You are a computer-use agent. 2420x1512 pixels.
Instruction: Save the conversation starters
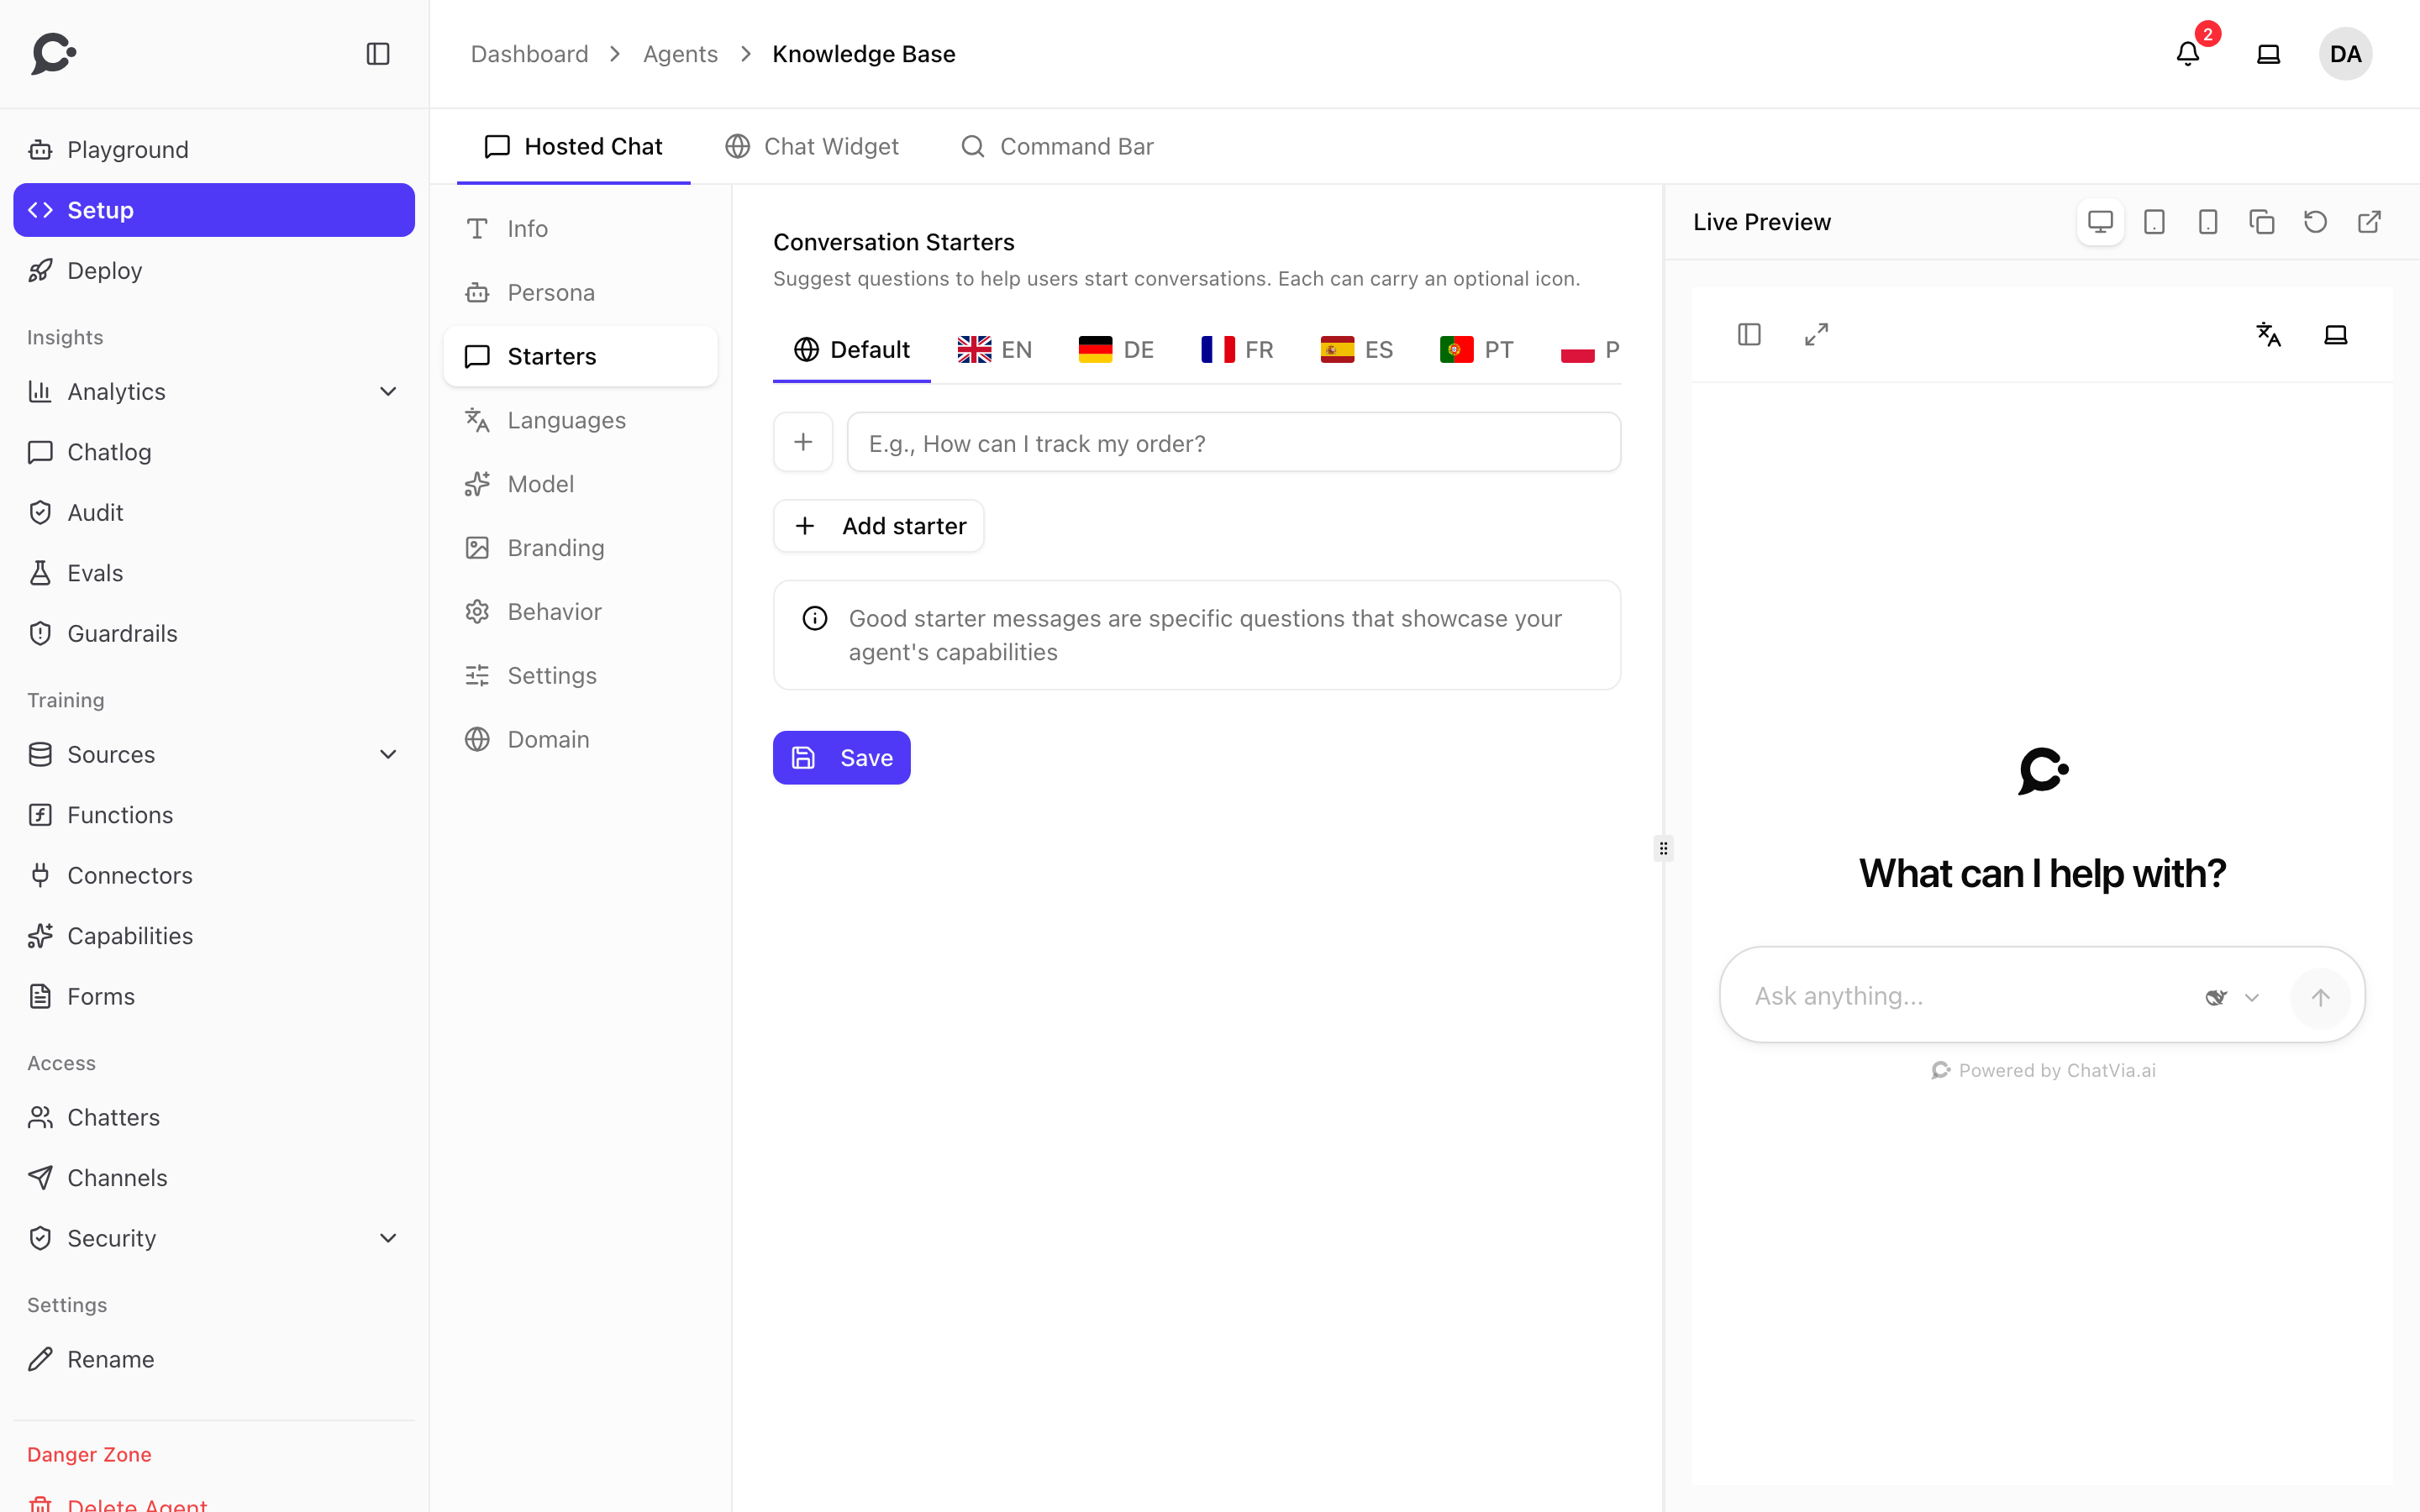pos(841,758)
